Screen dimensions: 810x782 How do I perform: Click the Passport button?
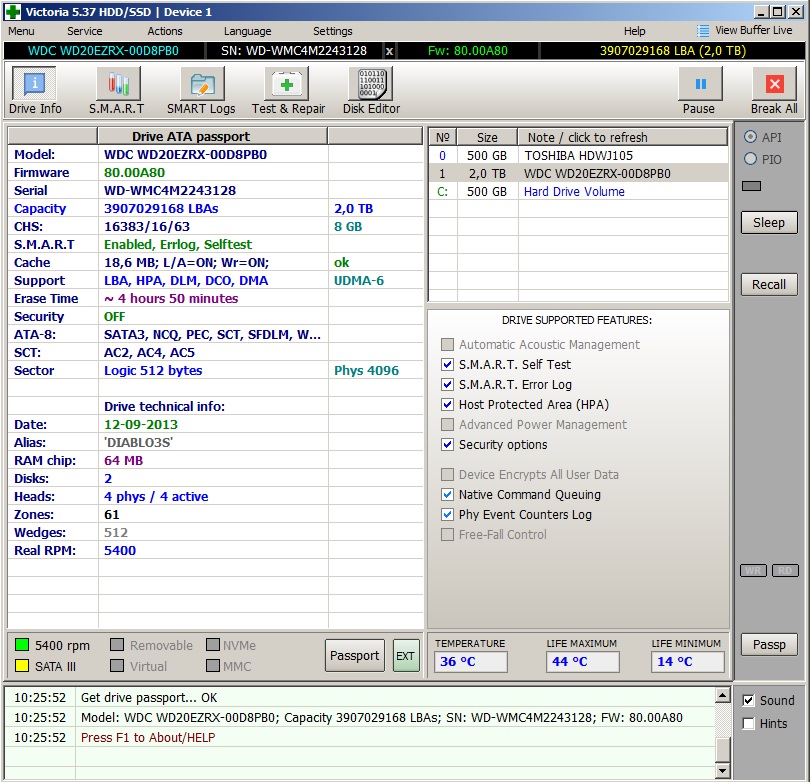[x=354, y=656]
